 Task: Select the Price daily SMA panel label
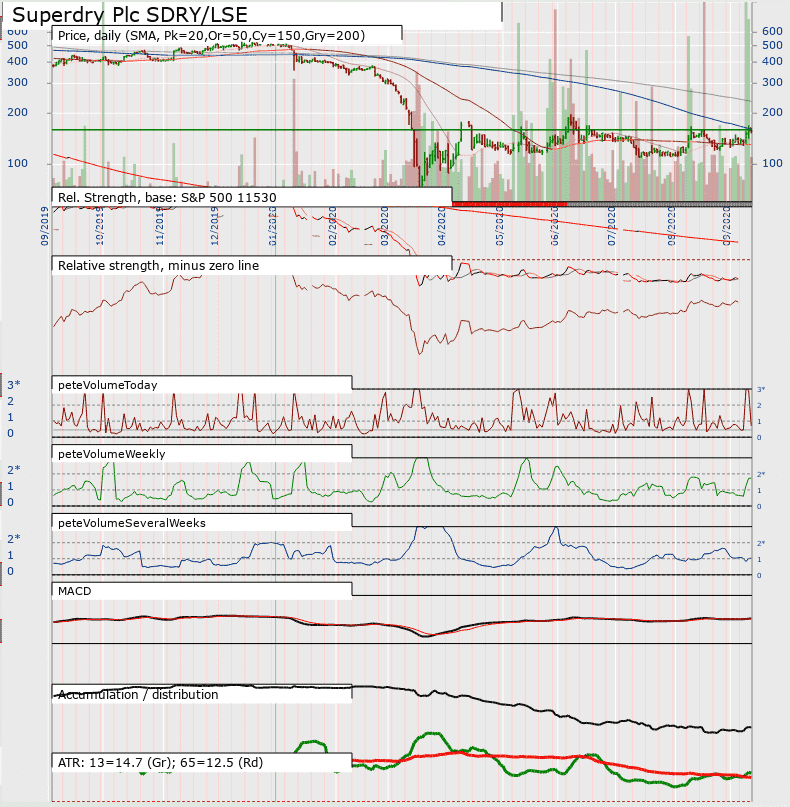click(211, 36)
